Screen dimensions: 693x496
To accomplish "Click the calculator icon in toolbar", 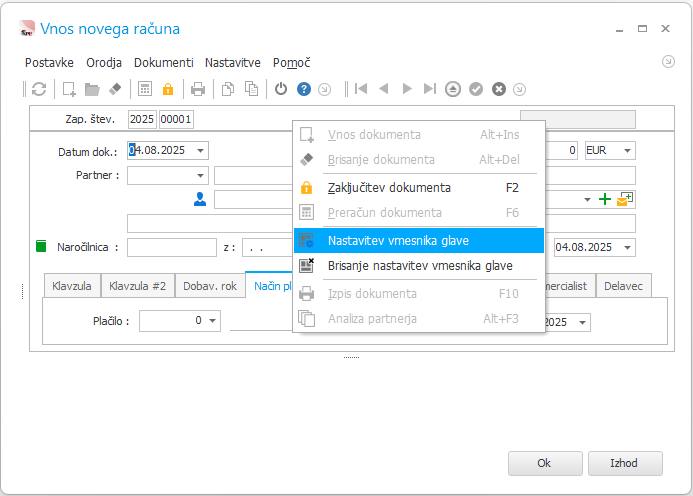I will [145, 89].
